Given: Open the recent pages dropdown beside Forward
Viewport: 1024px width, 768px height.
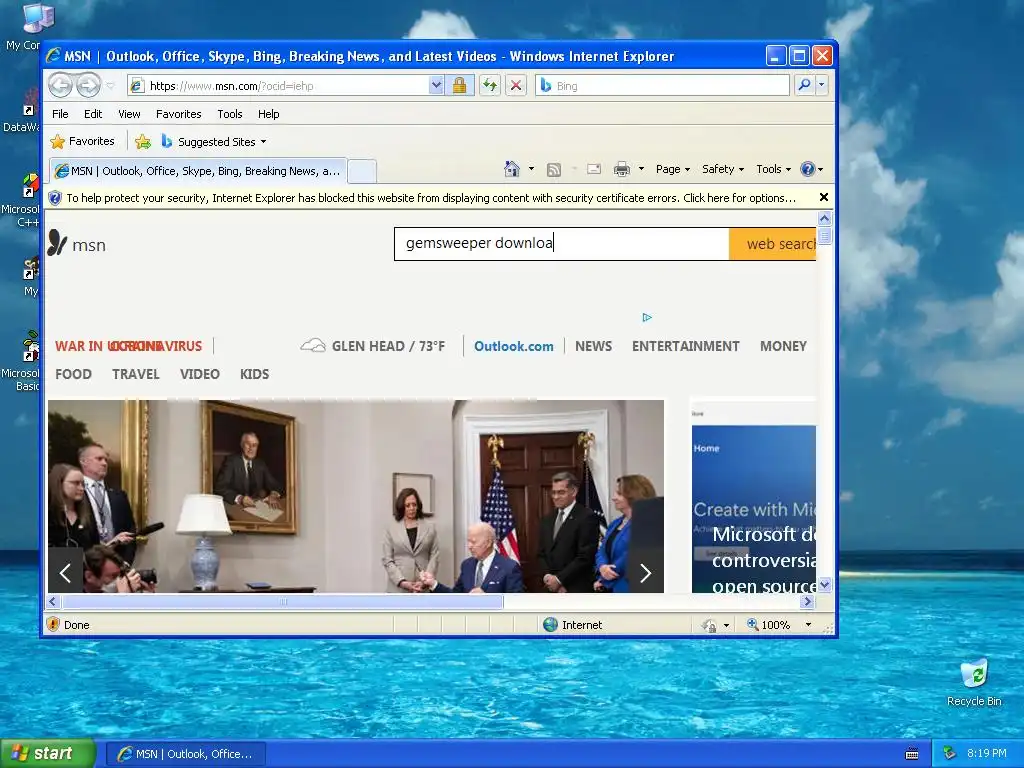Looking at the screenshot, I should [x=110, y=86].
